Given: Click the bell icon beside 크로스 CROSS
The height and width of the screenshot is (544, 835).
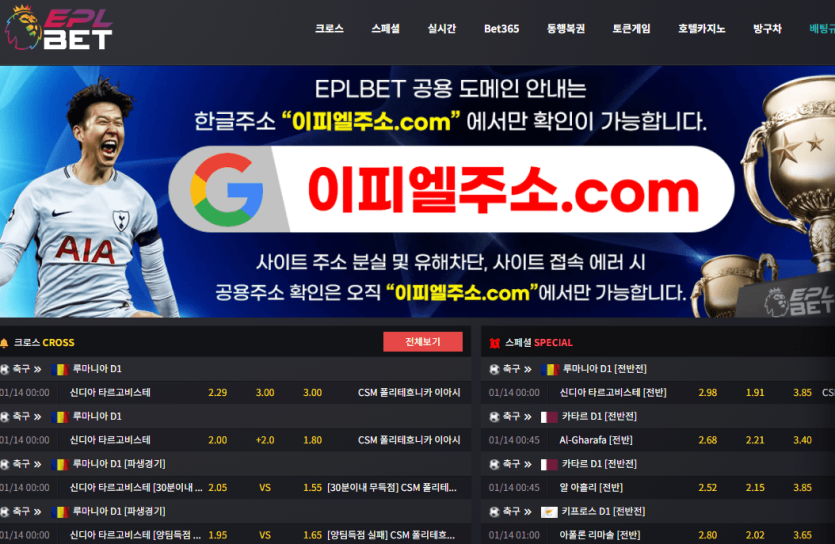Looking at the screenshot, I should (x=4, y=343).
